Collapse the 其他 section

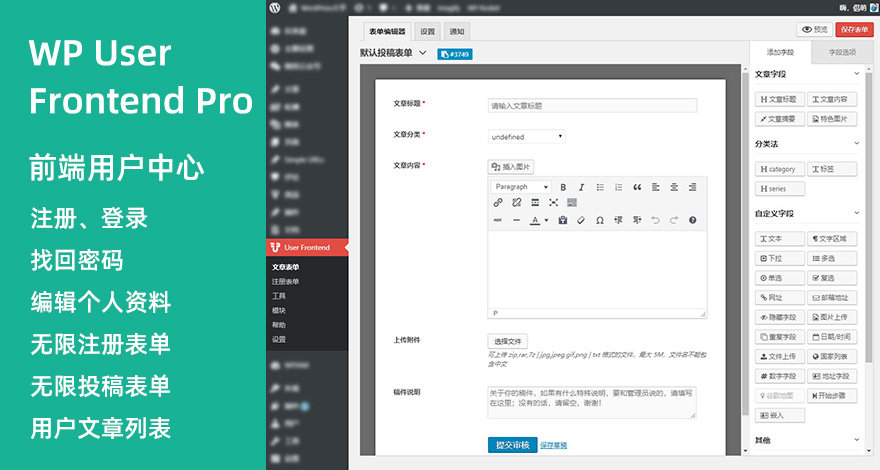856,440
